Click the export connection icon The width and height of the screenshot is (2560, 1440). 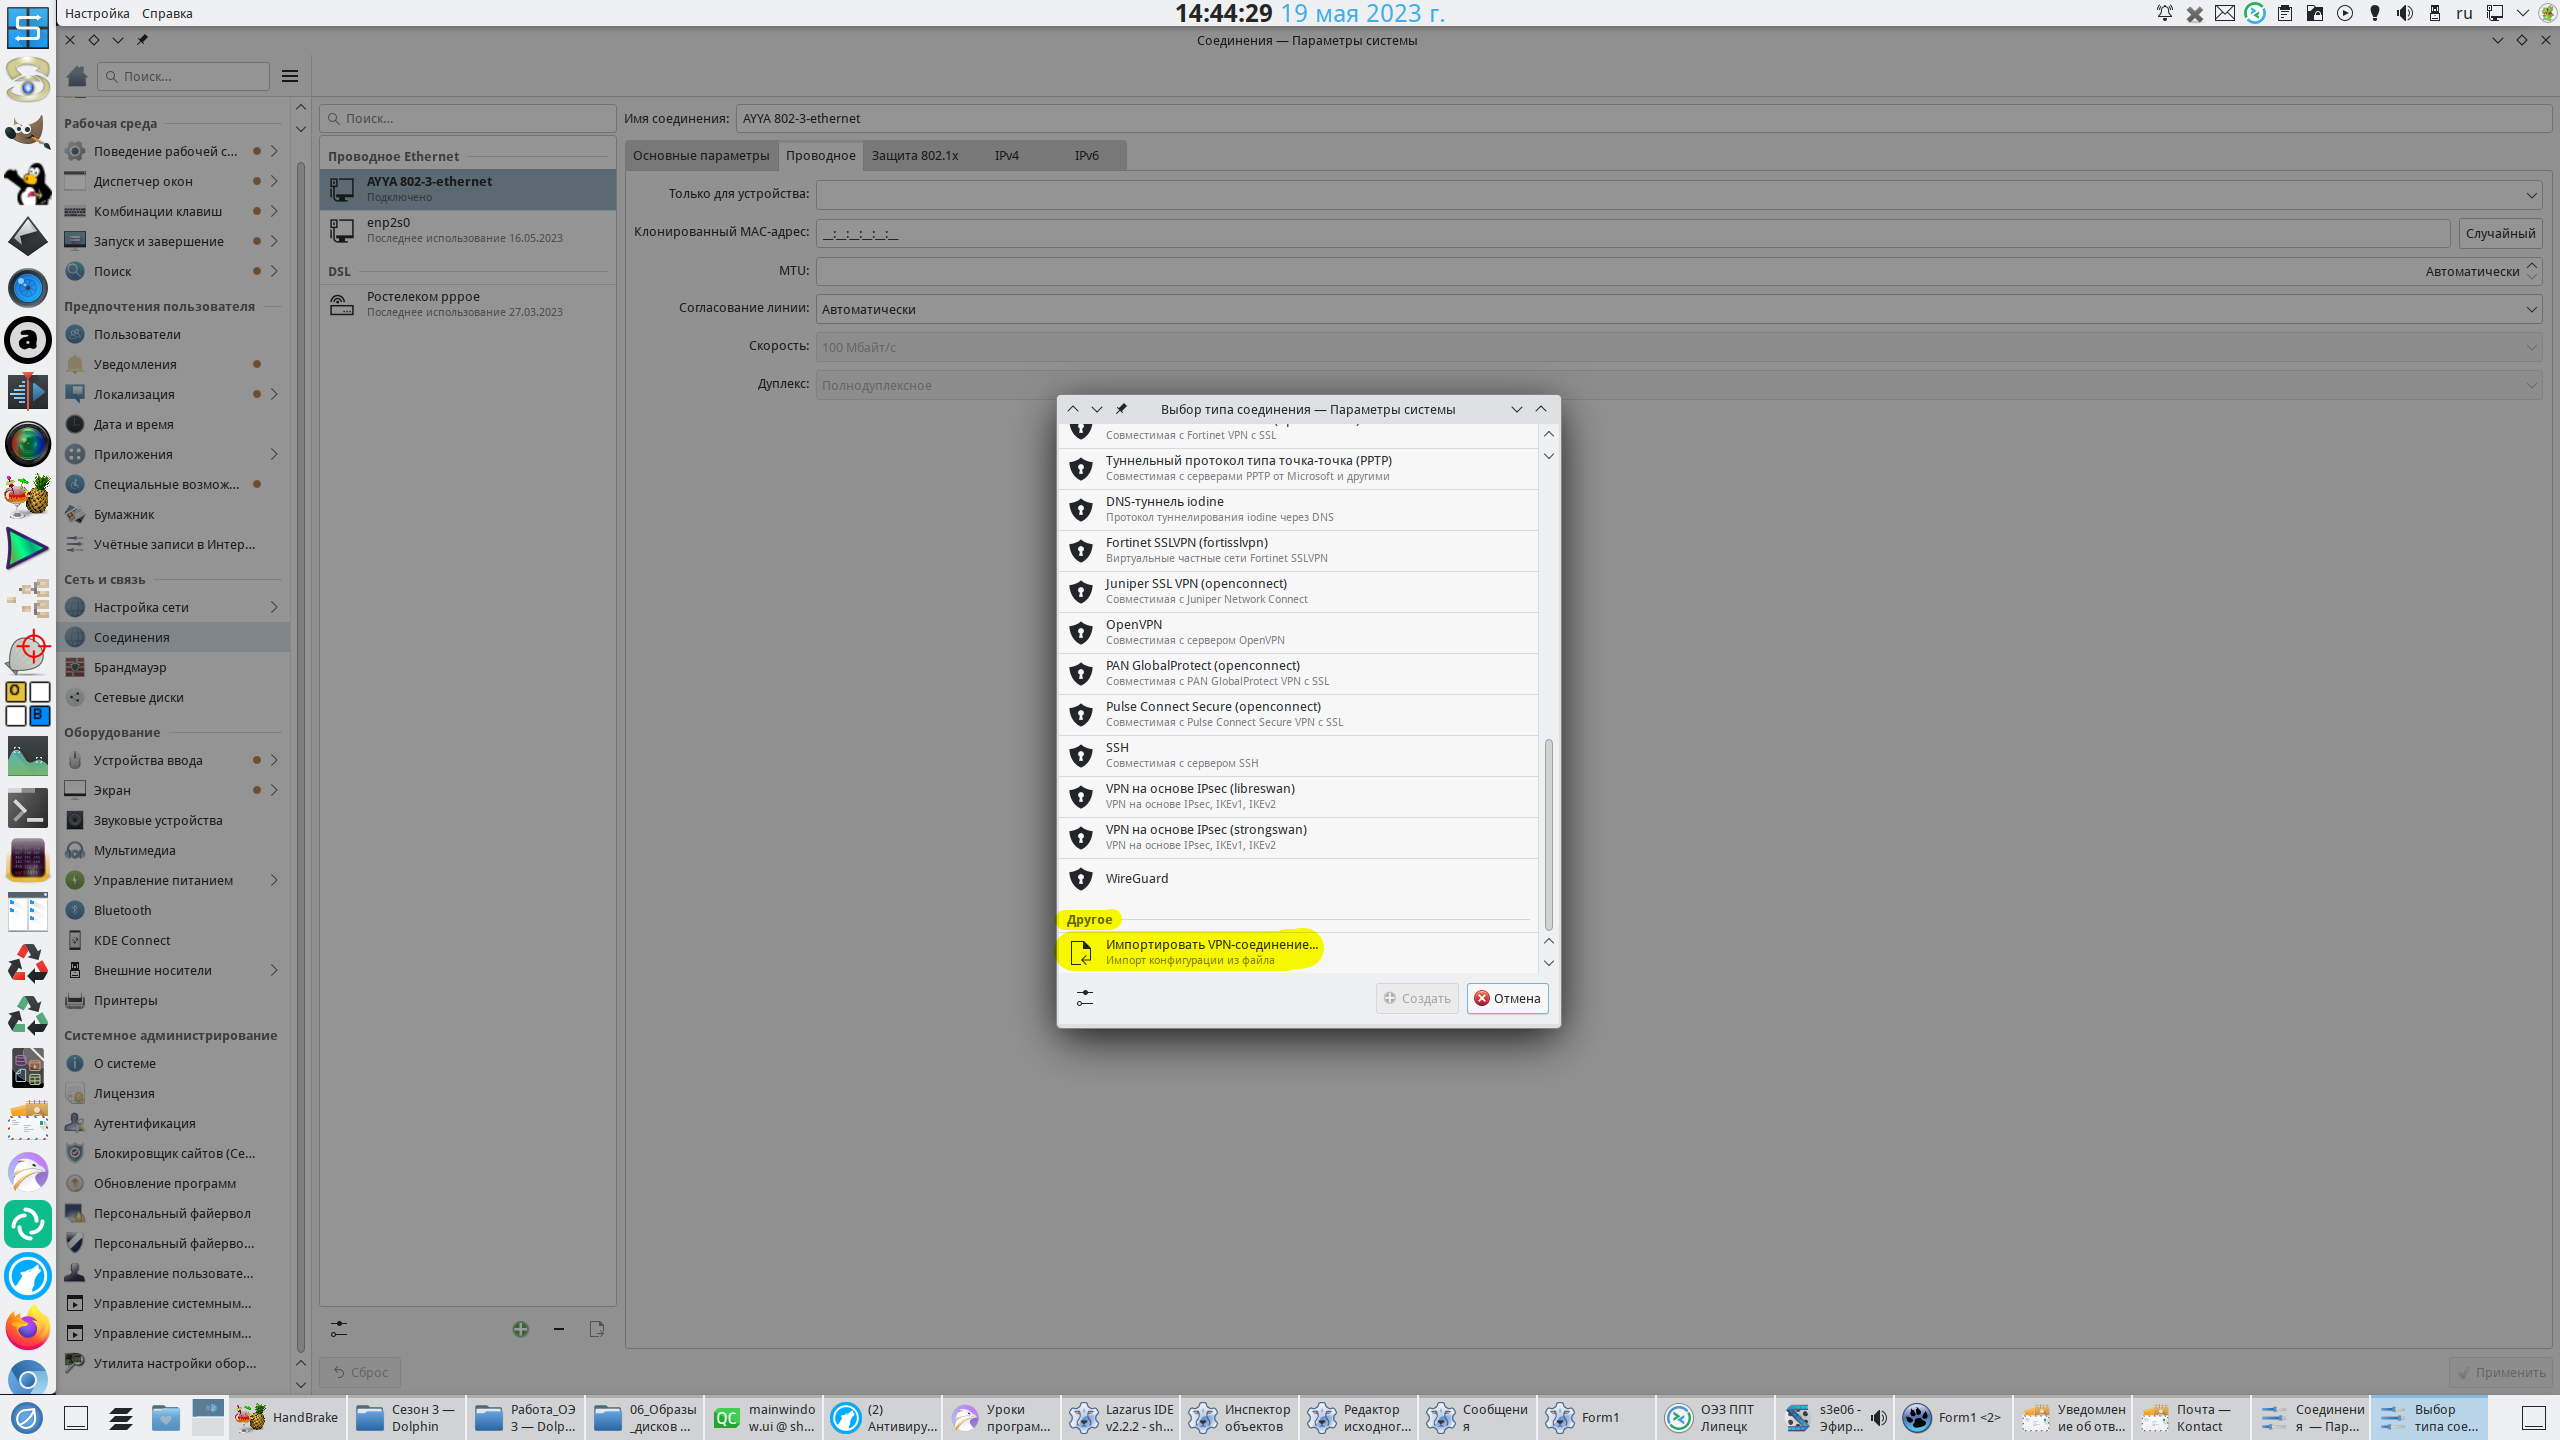tap(597, 1329)
